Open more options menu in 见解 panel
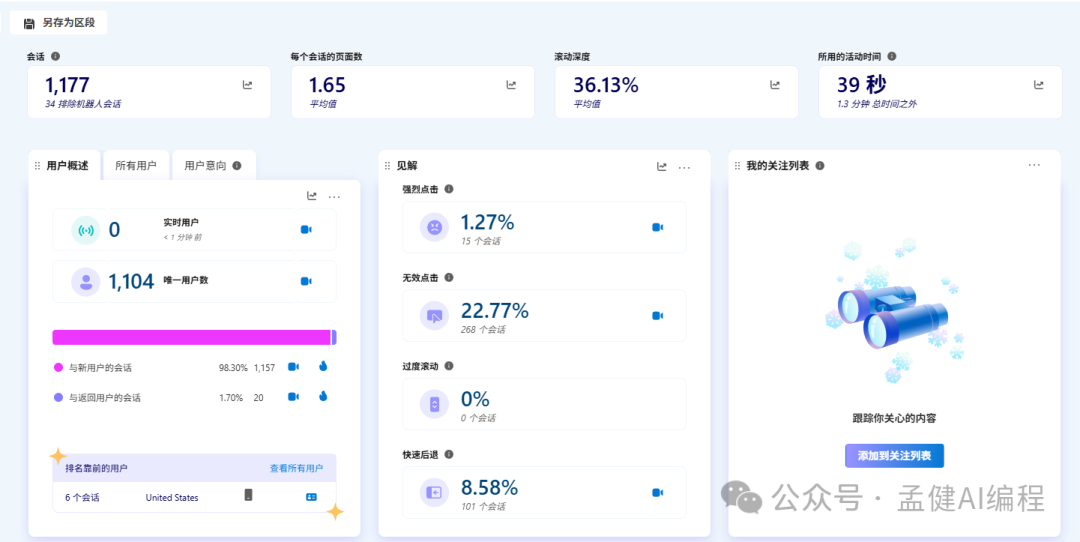The image size is (1080, 542). tap(684, 167)
